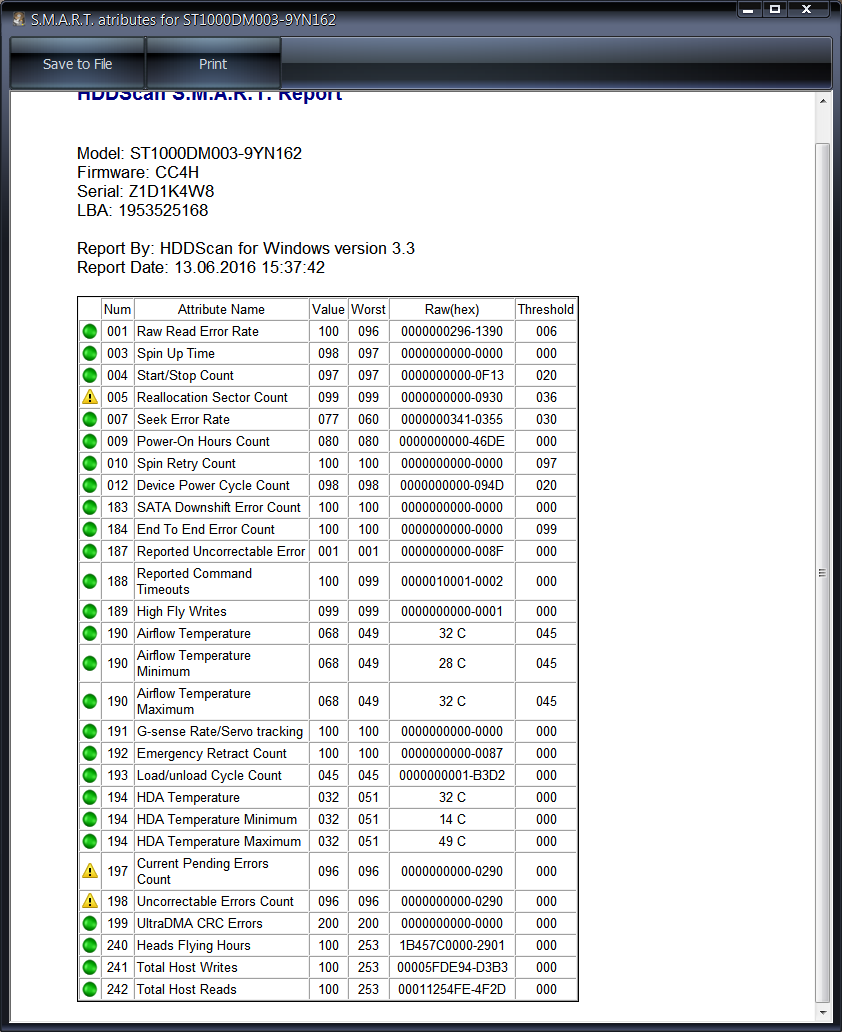Click green status icon for SATA Downshift Error Count
Screen dimensions: 842x1032
[x=90, y=507]
